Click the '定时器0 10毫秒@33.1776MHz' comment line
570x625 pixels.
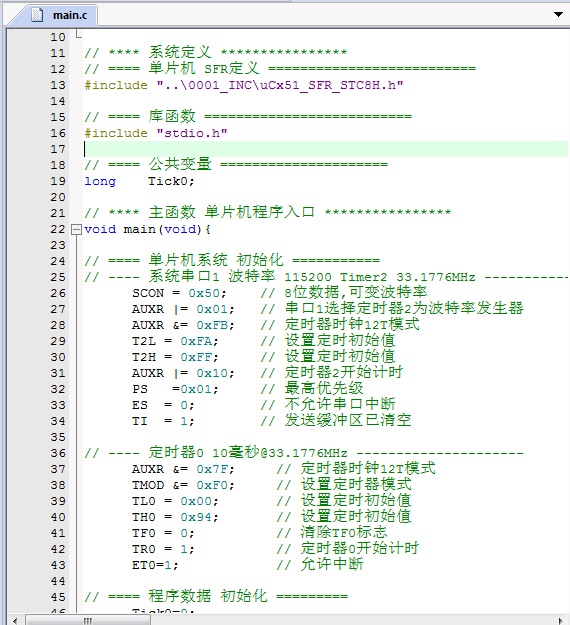[x=304, y=453]
